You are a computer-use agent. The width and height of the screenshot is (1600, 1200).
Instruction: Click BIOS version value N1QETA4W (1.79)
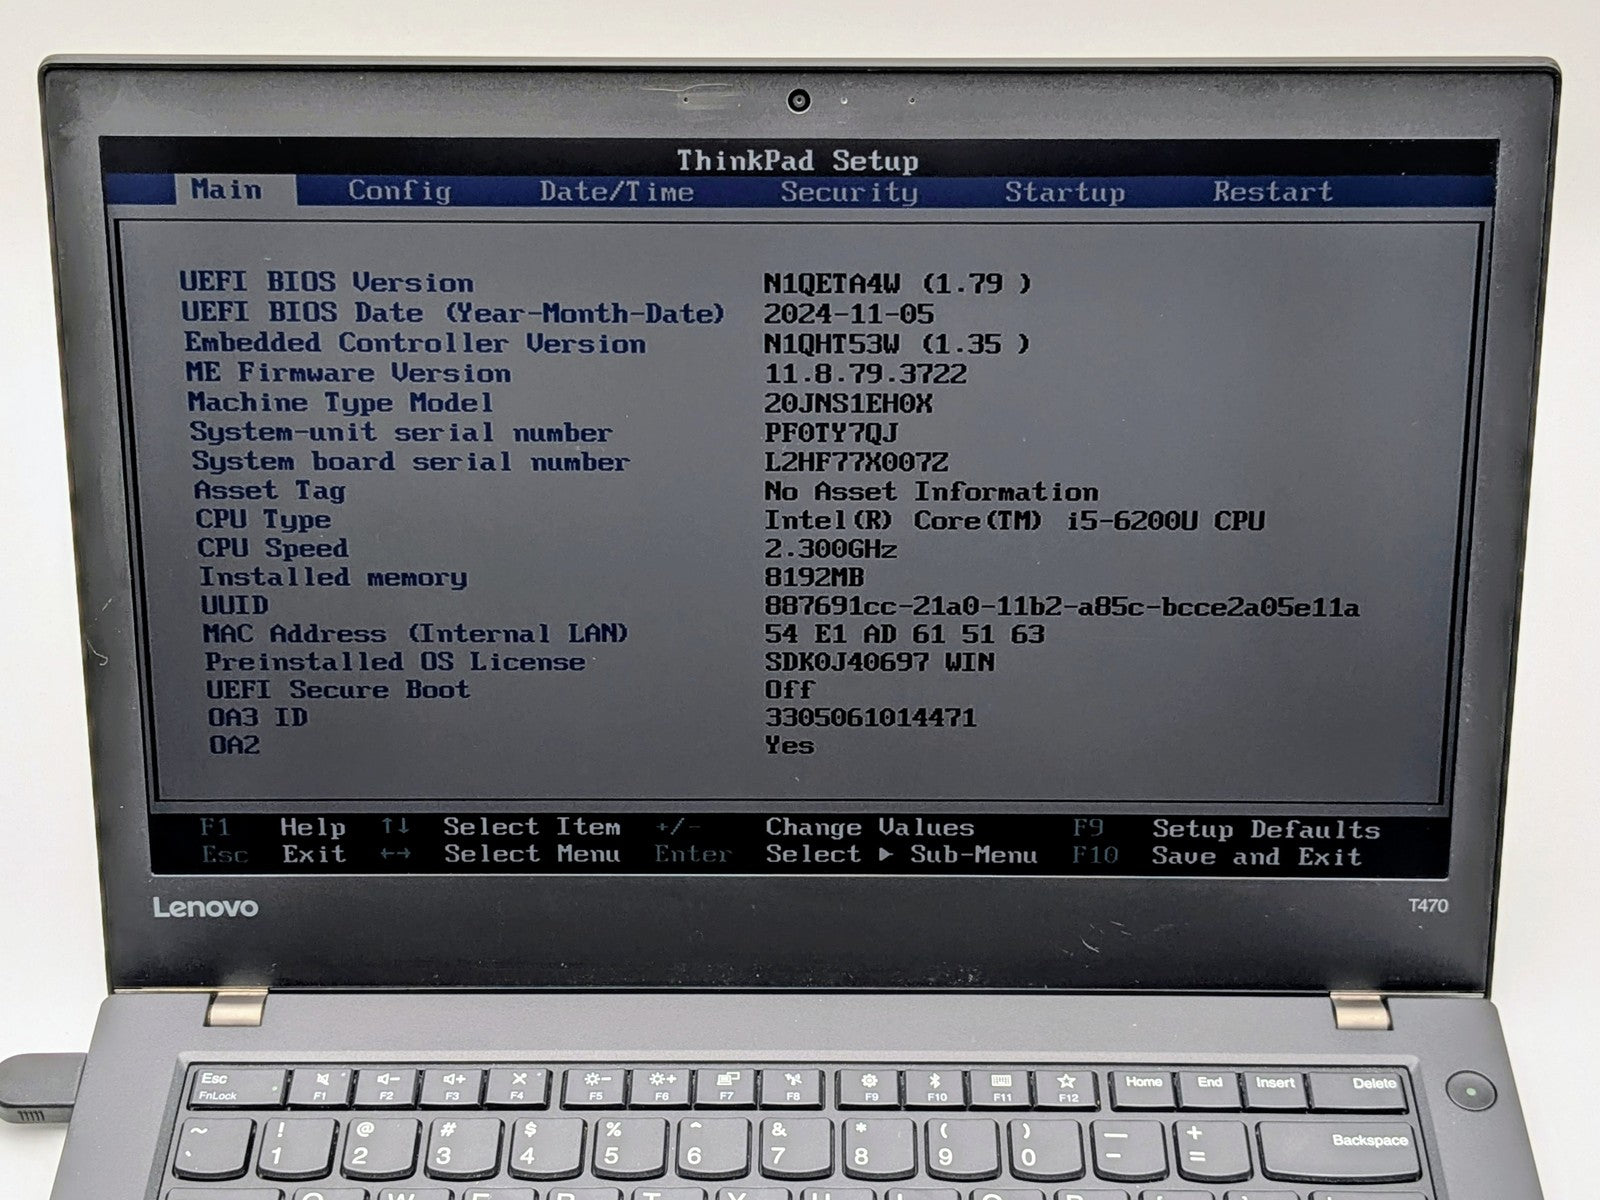897,284
